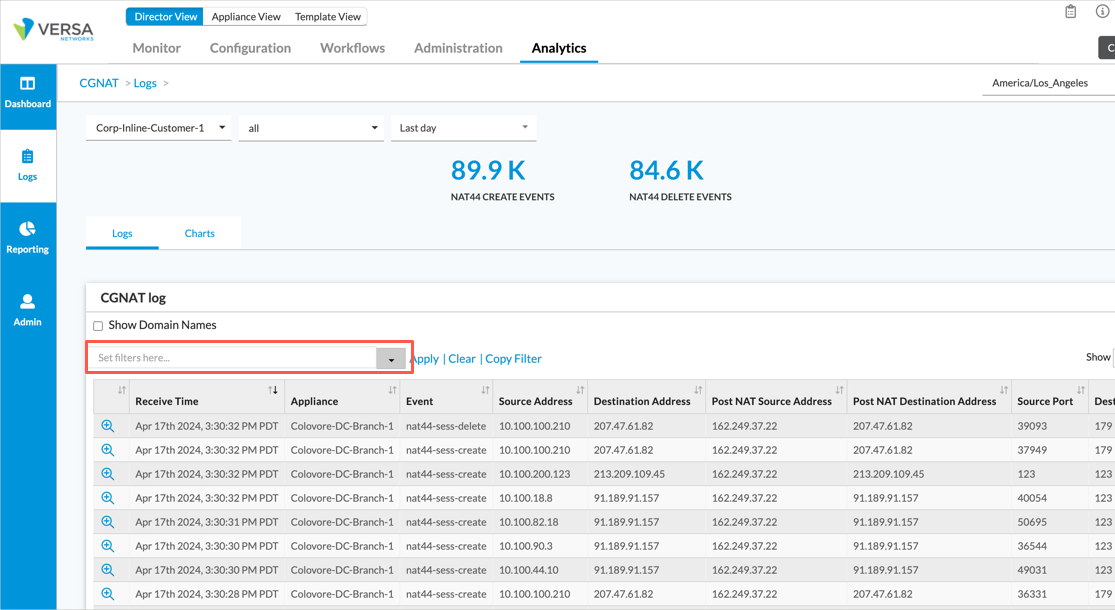
Task: Open details for the 213.209.109.45 destination row
Action: click(107, 473)
